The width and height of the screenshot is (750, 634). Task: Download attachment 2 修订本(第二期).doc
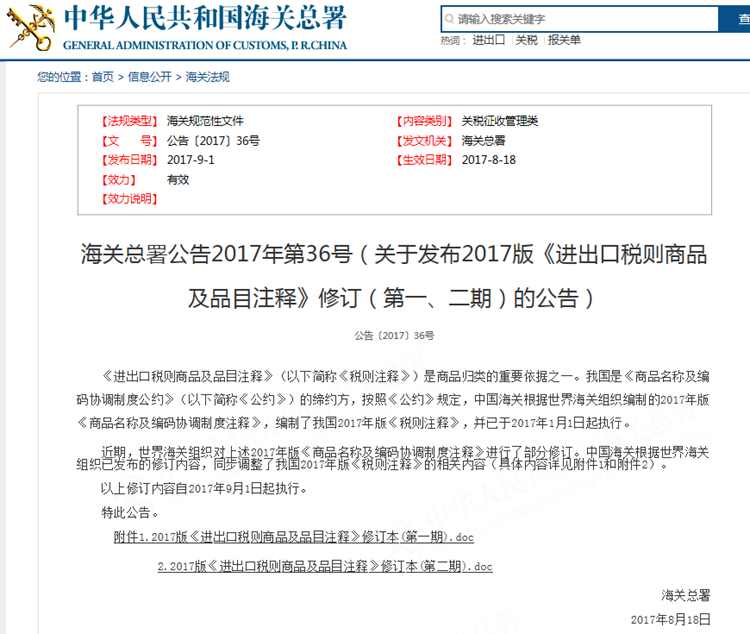tap(325, 567)
